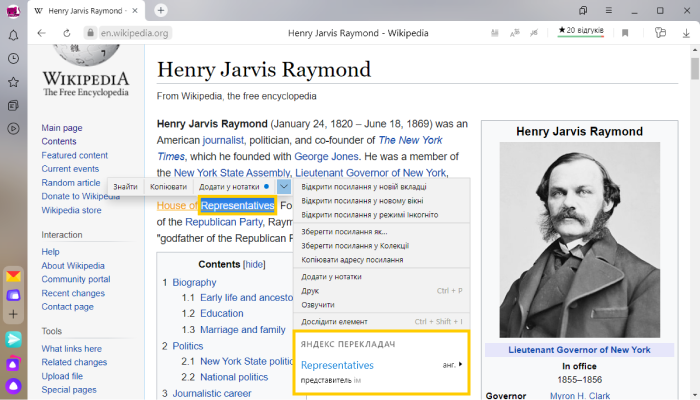Viewport: 700px width, 400px height.
Task: Click Додати у нотатки in selection toolbar
Action: click(x=229, y=187)
